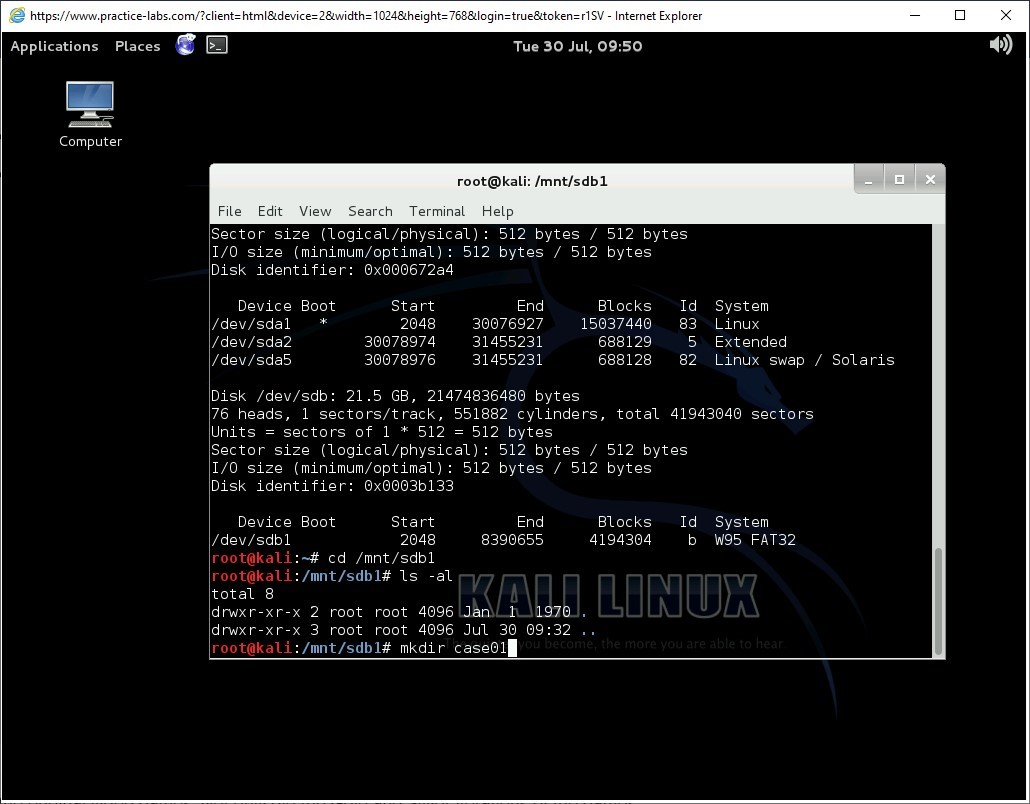Open the terminal File menu
1030x804 pixels.
pyautogui.click(x=229, y=211)
